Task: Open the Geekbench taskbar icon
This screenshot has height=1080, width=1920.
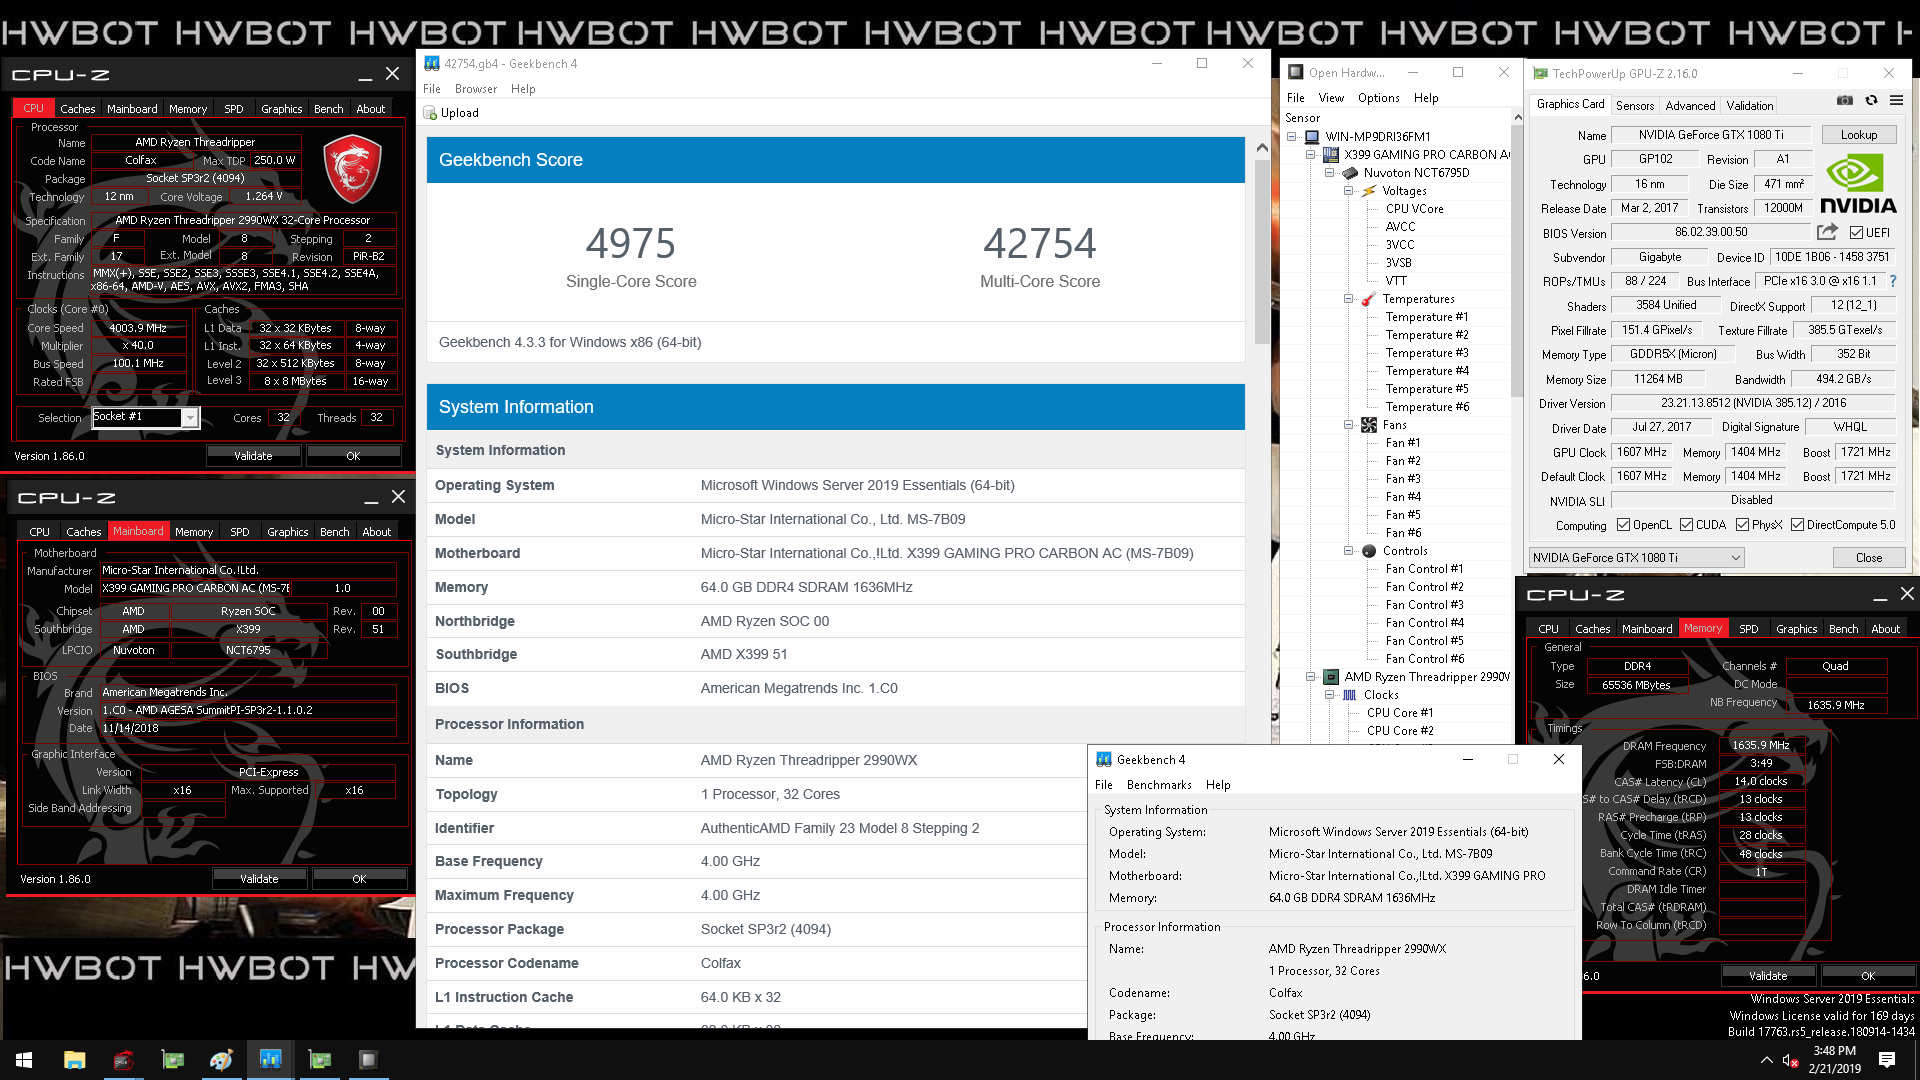Action: click(270, 1060)
